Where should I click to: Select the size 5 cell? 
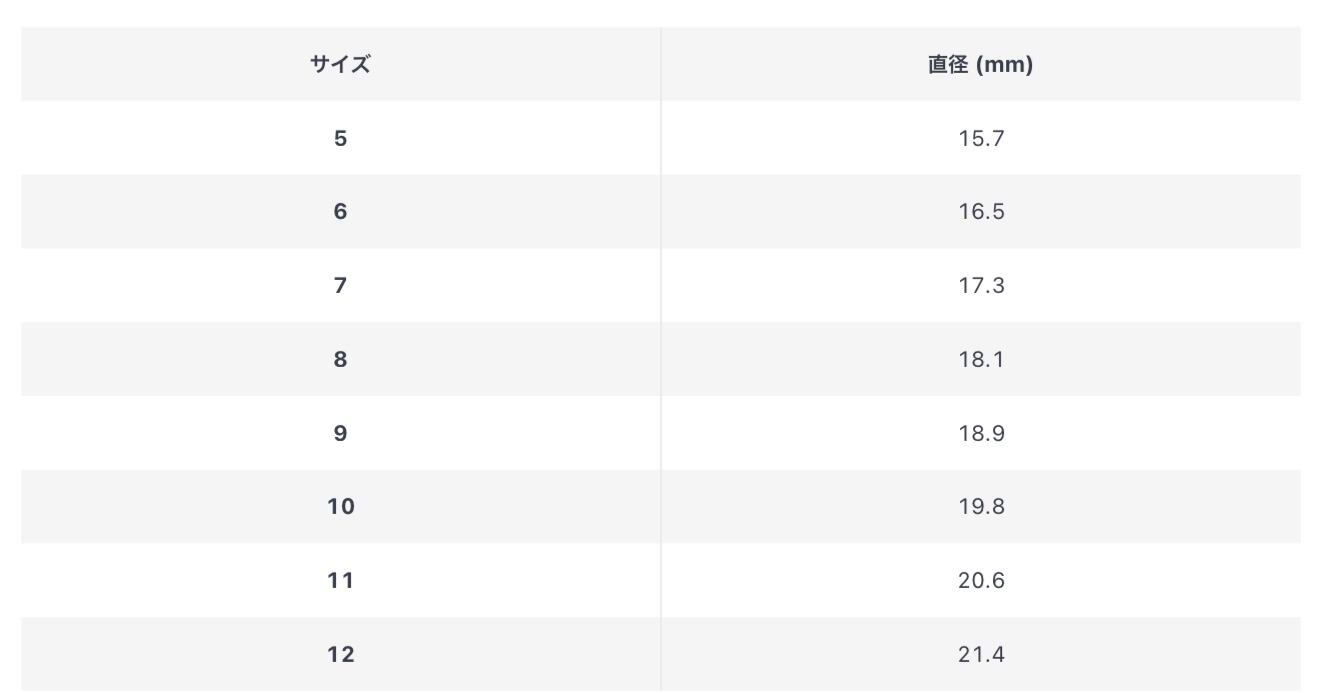tap(340, 138)
